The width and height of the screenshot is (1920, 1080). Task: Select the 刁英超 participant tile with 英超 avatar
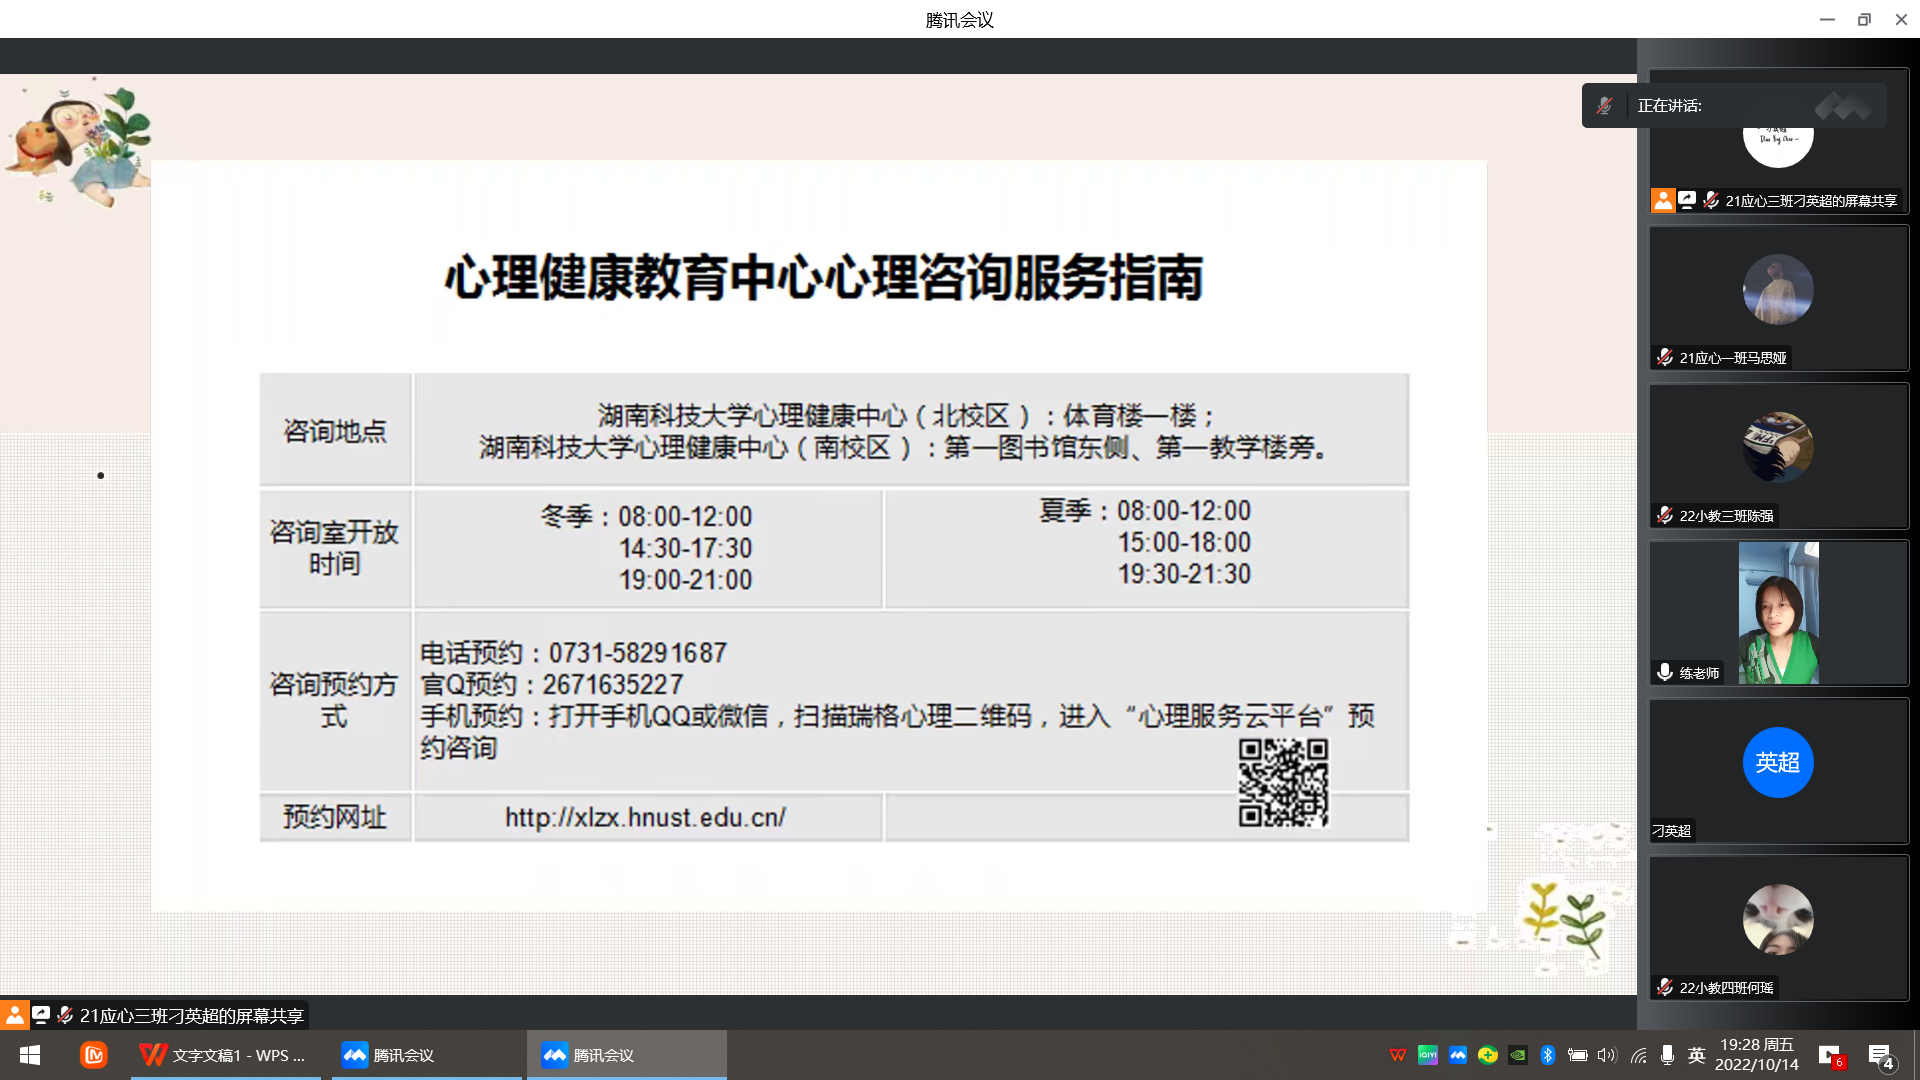(x=1778, y=770)
